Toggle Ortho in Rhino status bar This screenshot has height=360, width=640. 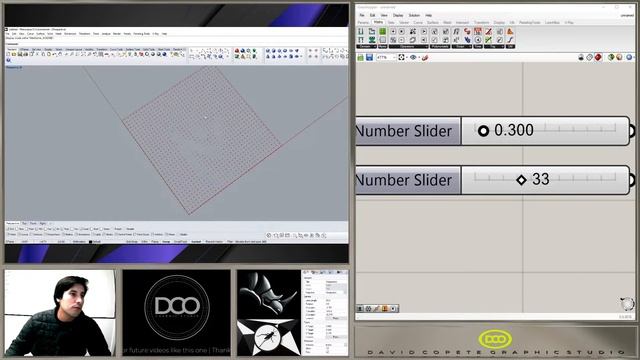pyautogui.click(x=144, y=242)
